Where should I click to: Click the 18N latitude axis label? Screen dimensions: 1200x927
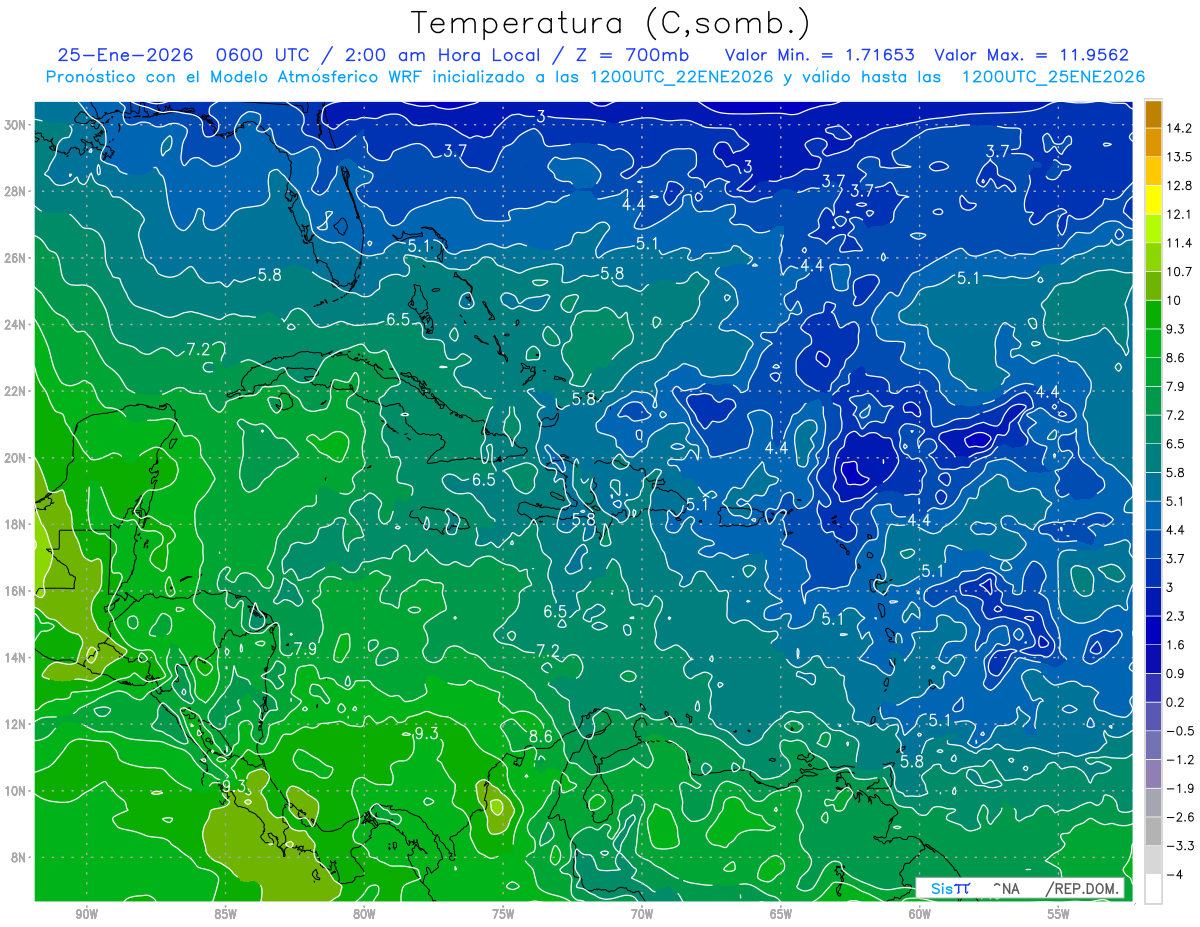point(14,524)
